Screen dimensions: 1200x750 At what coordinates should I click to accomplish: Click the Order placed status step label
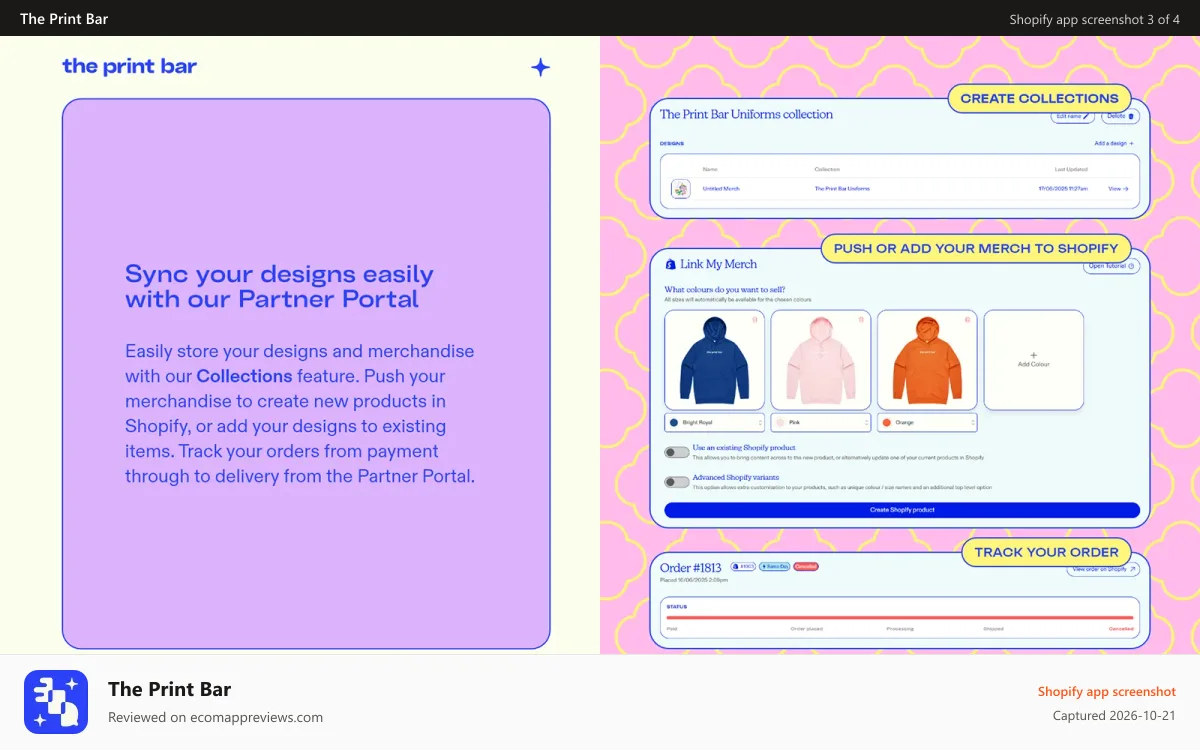806,629
